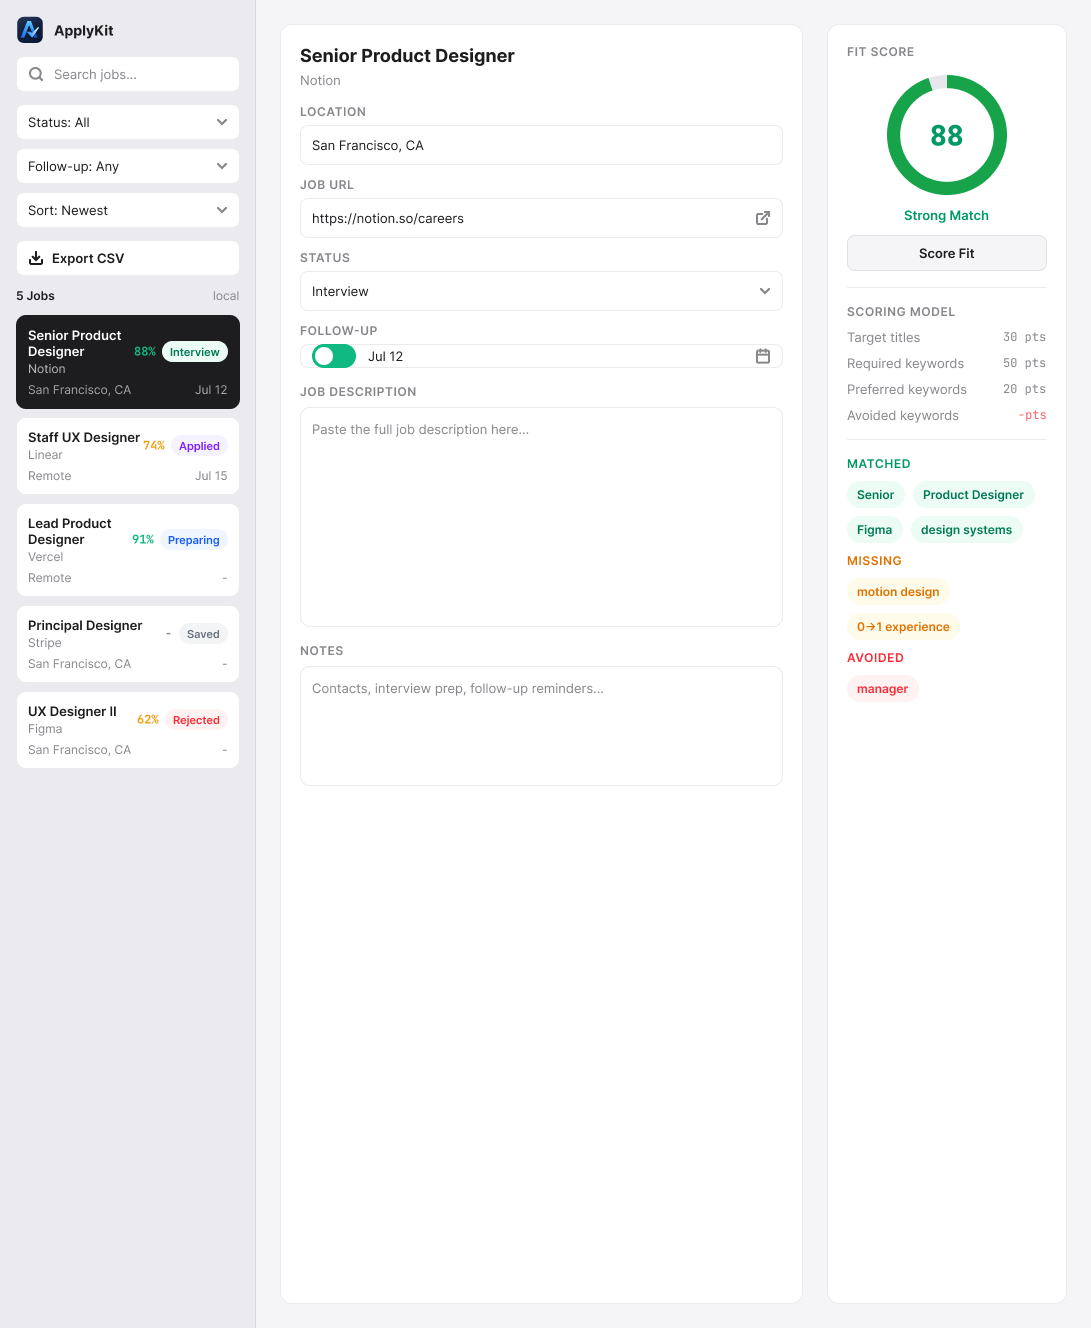
Task: Select the Staff UX Designer Linear job
Action: (128, 456)
